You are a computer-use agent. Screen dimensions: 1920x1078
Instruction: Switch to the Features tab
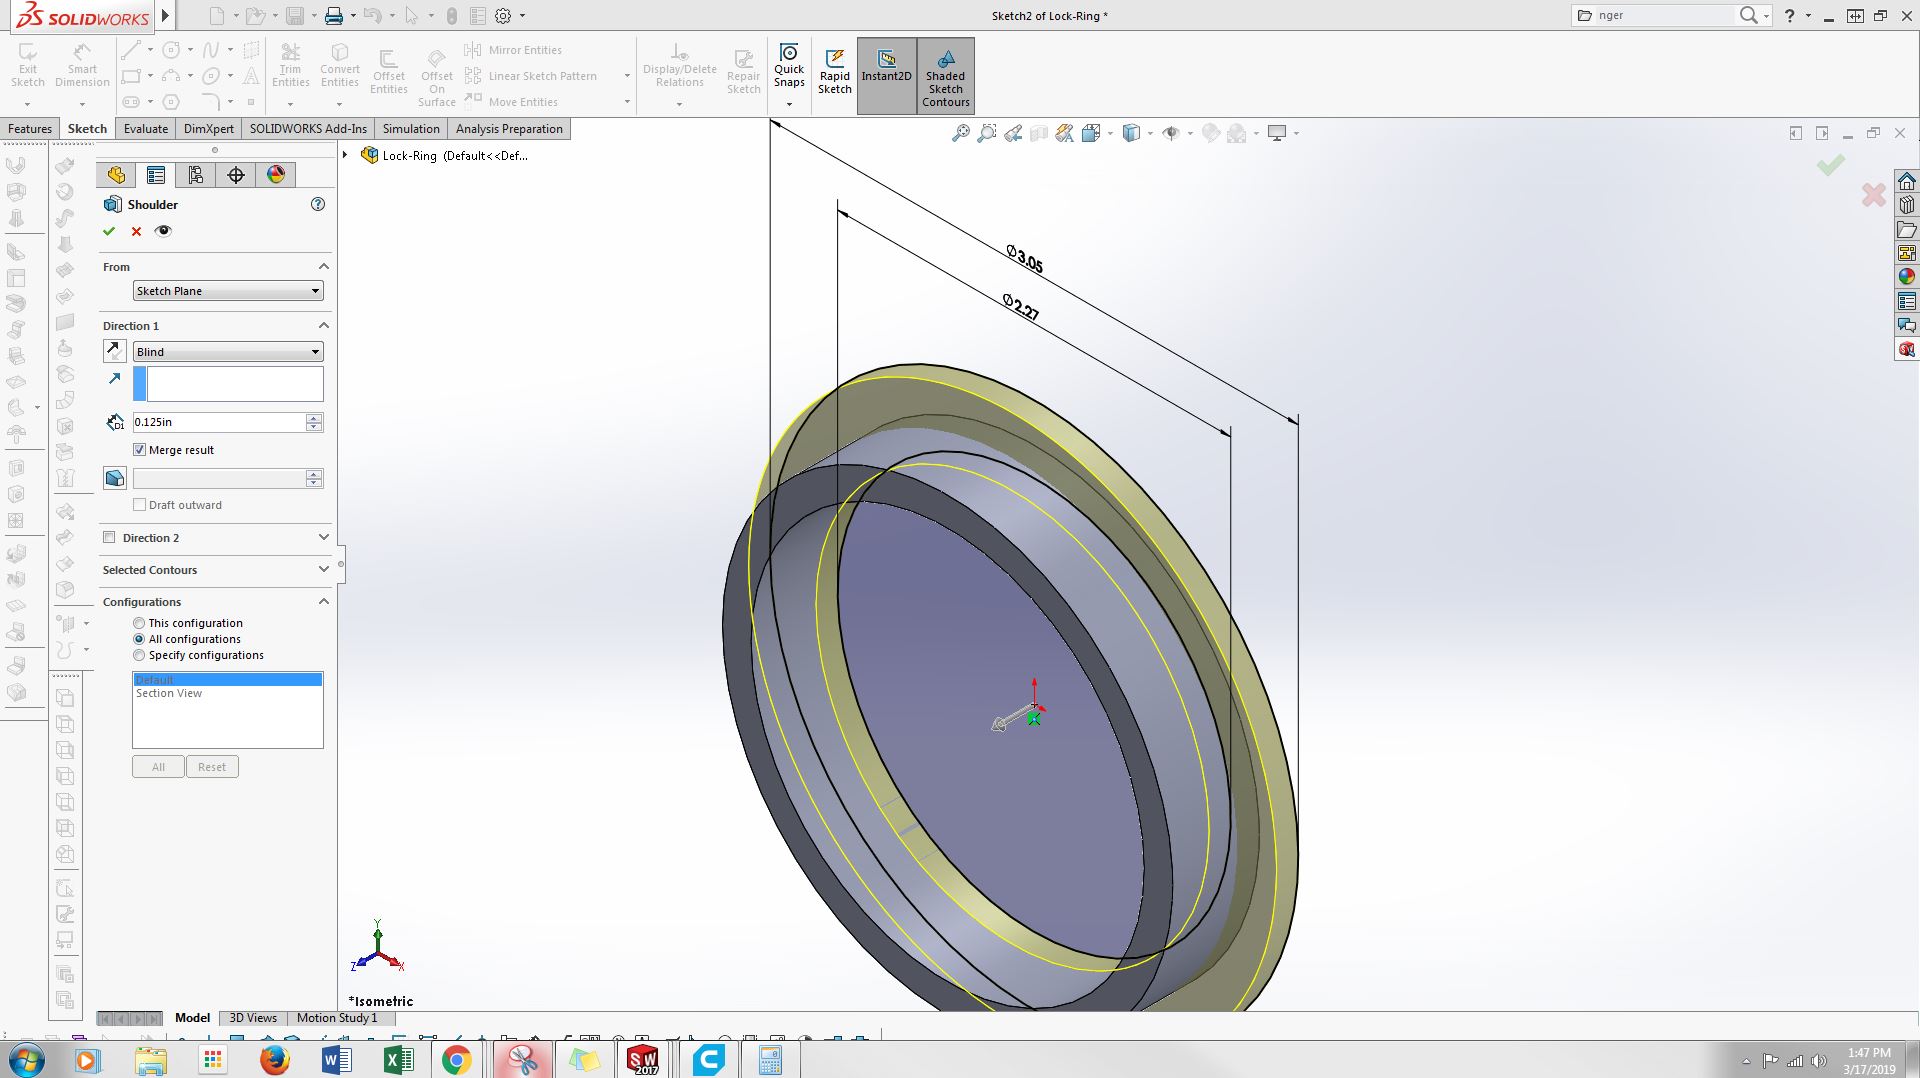(30, 129)
